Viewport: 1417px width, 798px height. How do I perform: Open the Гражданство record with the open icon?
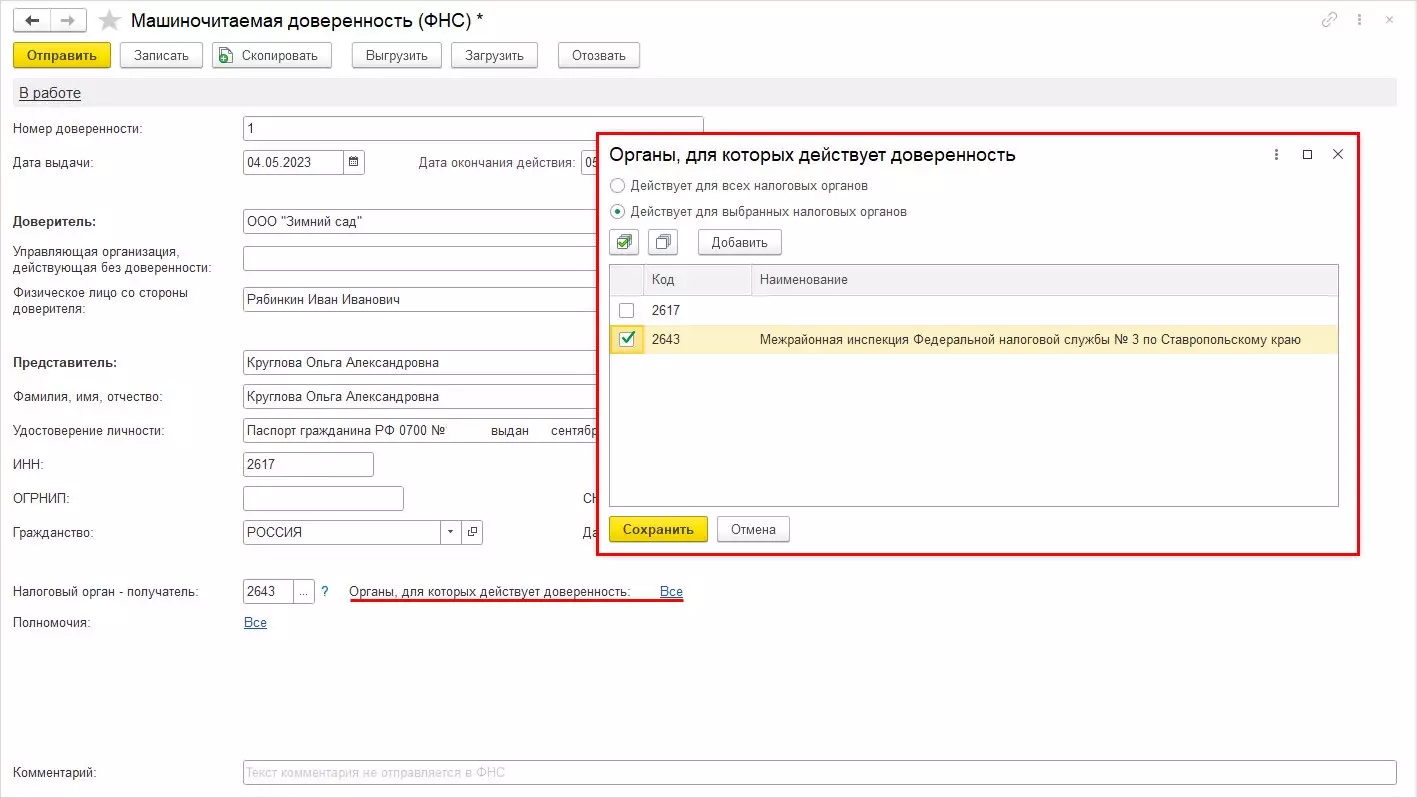(x=472, y=532)
